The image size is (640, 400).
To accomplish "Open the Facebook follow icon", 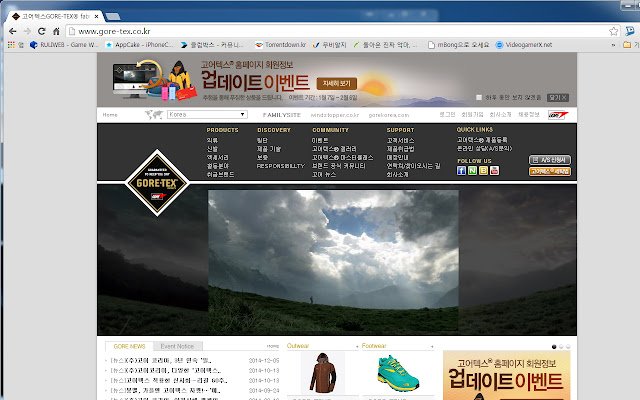I will coord(461,171).
